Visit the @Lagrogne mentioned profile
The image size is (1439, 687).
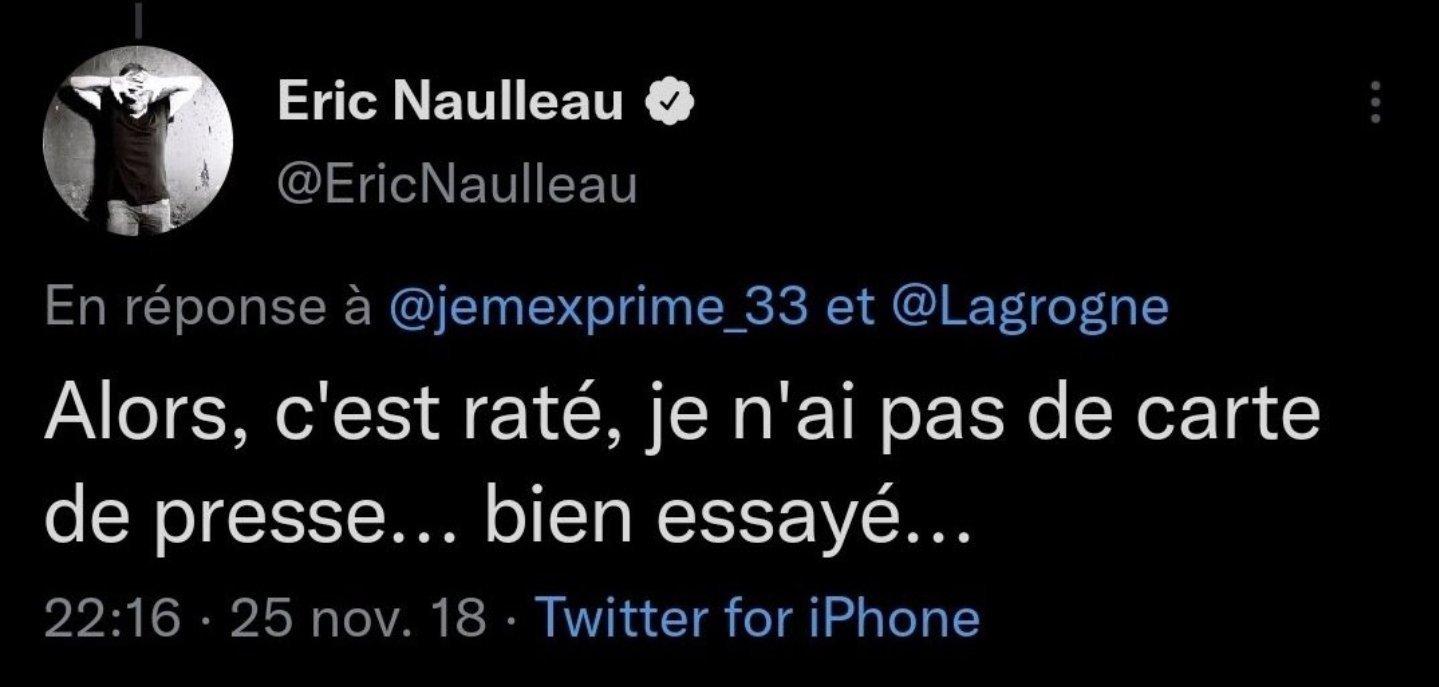pos(1028,310)
